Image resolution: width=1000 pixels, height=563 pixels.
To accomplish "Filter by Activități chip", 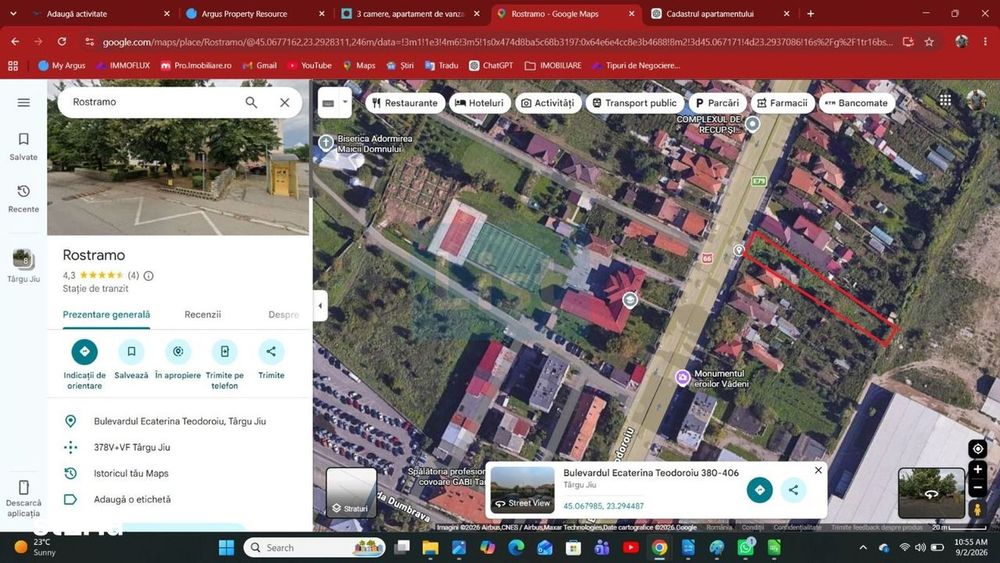I will pos(548,103).
